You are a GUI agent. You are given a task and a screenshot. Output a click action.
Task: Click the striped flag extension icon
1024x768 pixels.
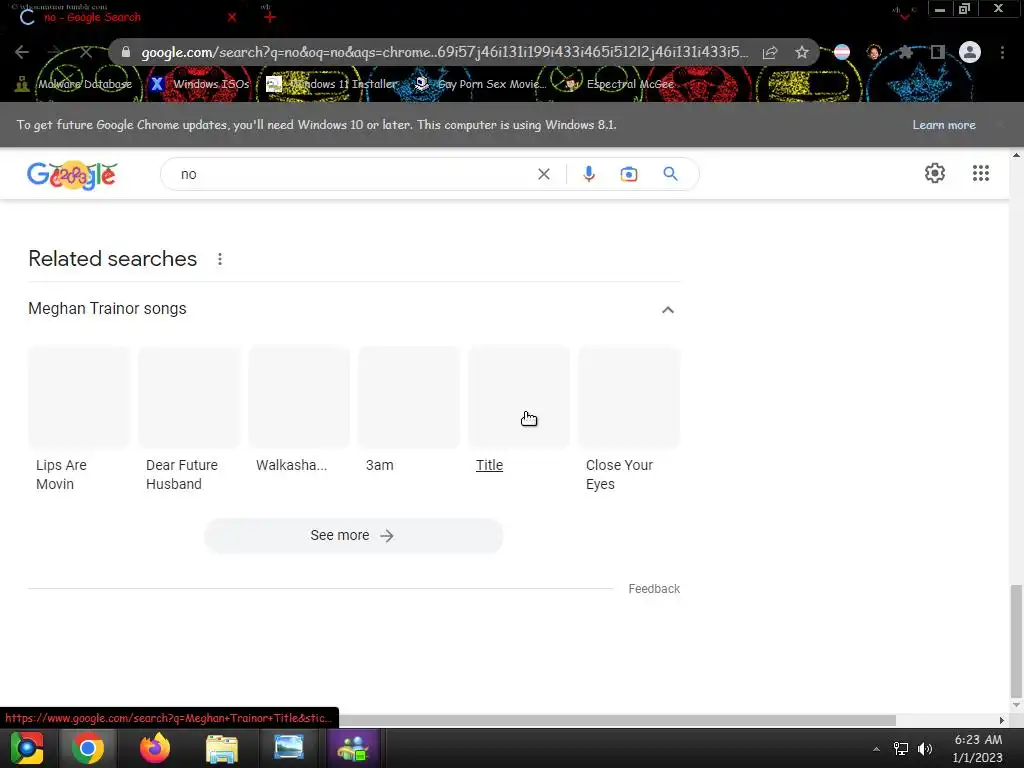tap(842, 52)
